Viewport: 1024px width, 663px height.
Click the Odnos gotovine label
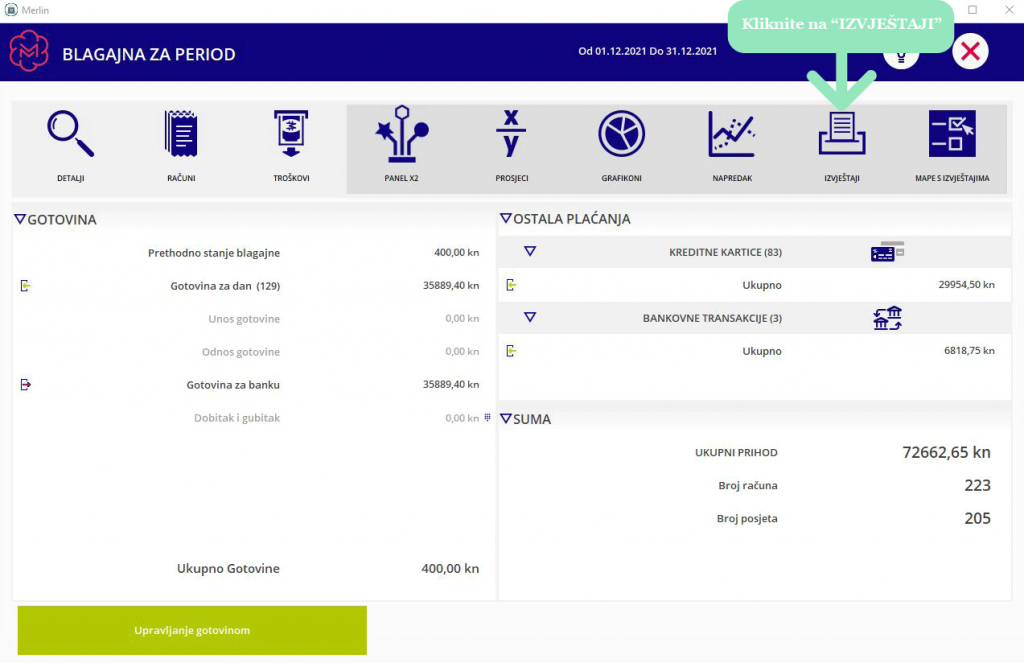[x=241, y=351]
